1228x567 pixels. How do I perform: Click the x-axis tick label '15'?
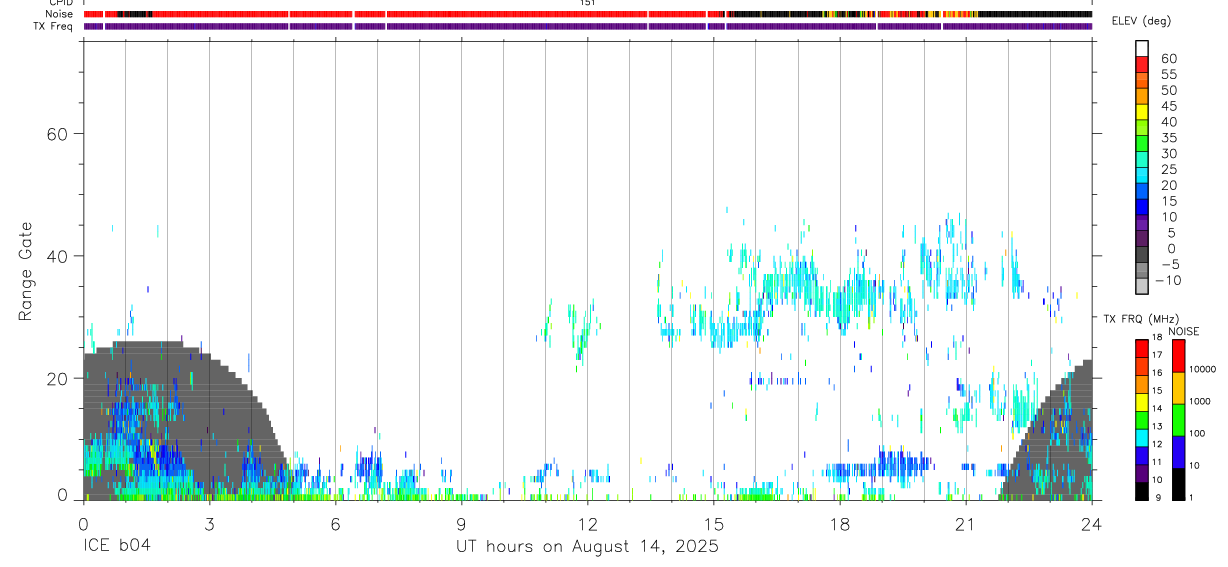click(x=713, y=524)
